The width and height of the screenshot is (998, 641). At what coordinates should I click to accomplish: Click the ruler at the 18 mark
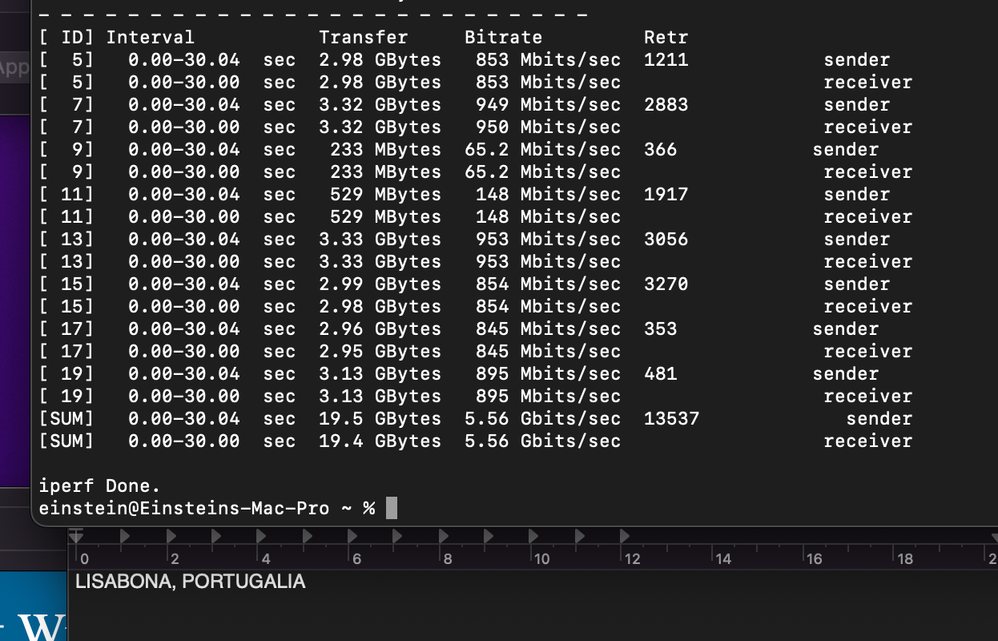pyautogui.click(x=904, y=558)
